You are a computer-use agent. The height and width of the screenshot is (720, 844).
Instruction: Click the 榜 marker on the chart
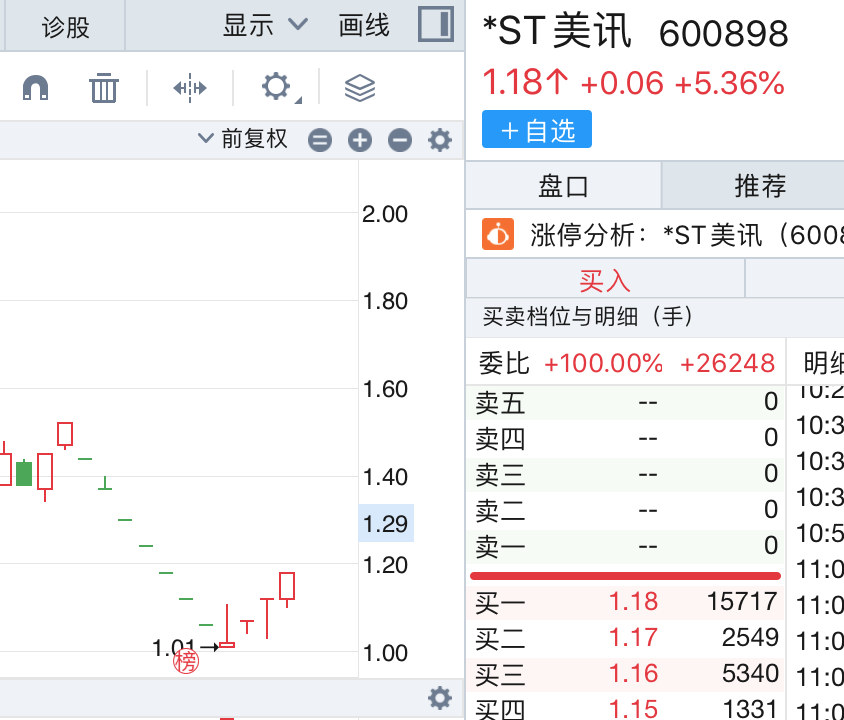point(186,661)
